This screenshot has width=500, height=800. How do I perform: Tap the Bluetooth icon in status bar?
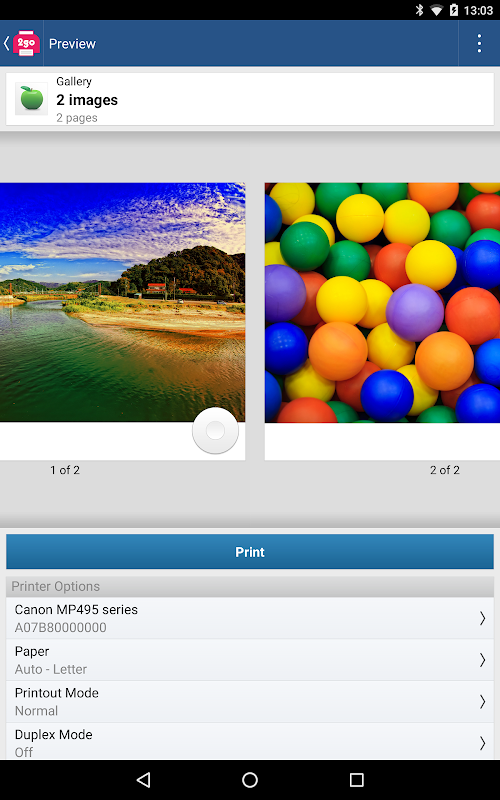click(419, 10)
